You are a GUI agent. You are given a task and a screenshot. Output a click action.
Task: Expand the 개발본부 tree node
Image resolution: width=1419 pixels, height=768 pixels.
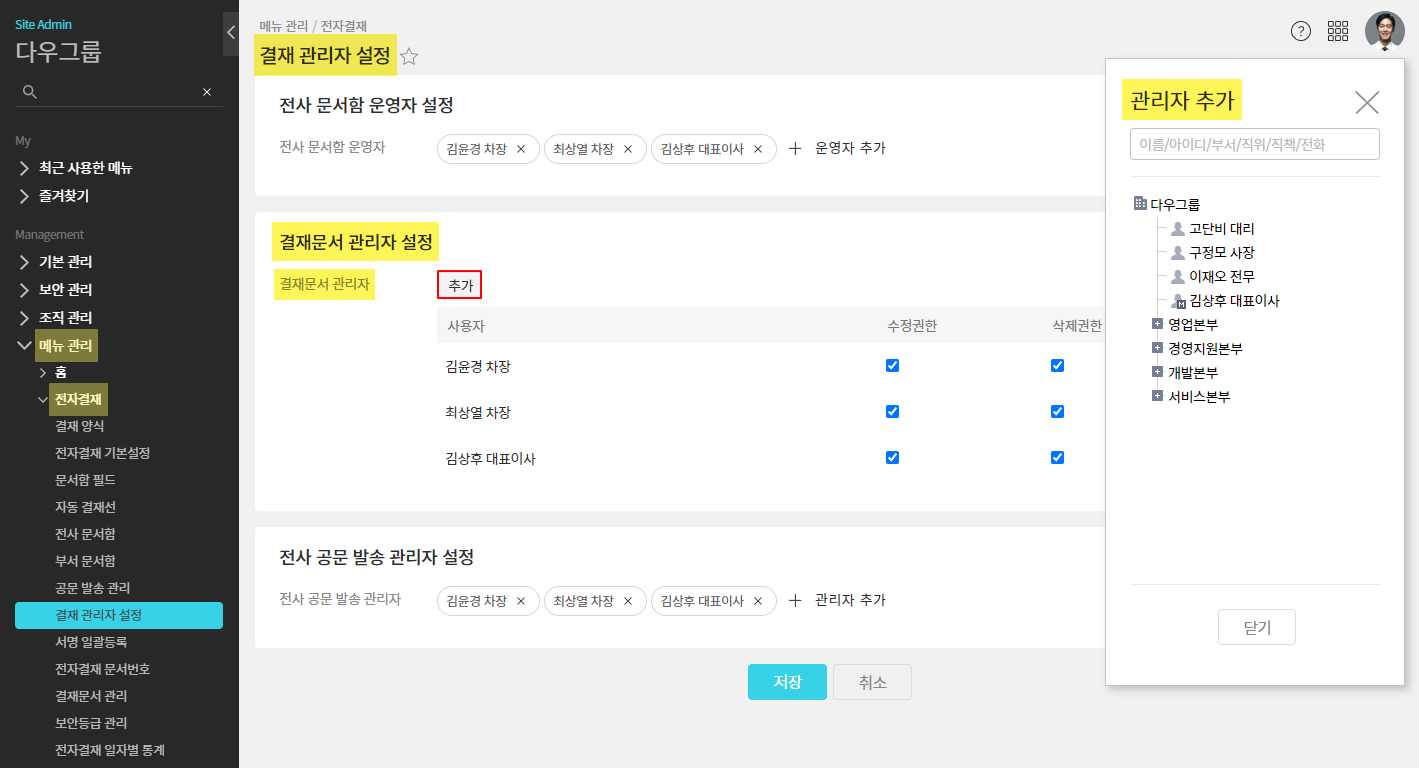point(1157,372)
